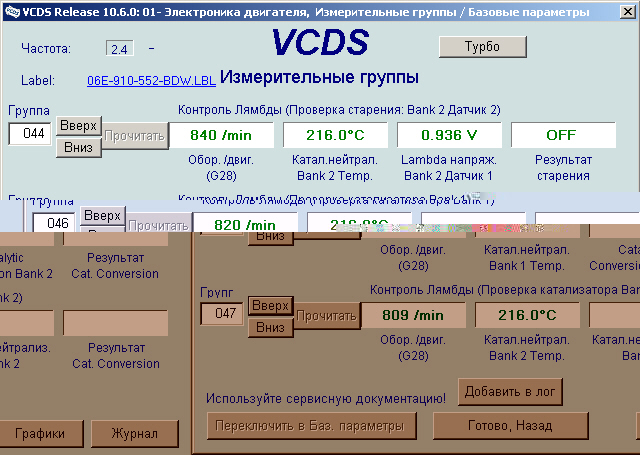Screen dimensions: 640x455
Task: Click Вверх next to group 047
Action: pos(270,306)
